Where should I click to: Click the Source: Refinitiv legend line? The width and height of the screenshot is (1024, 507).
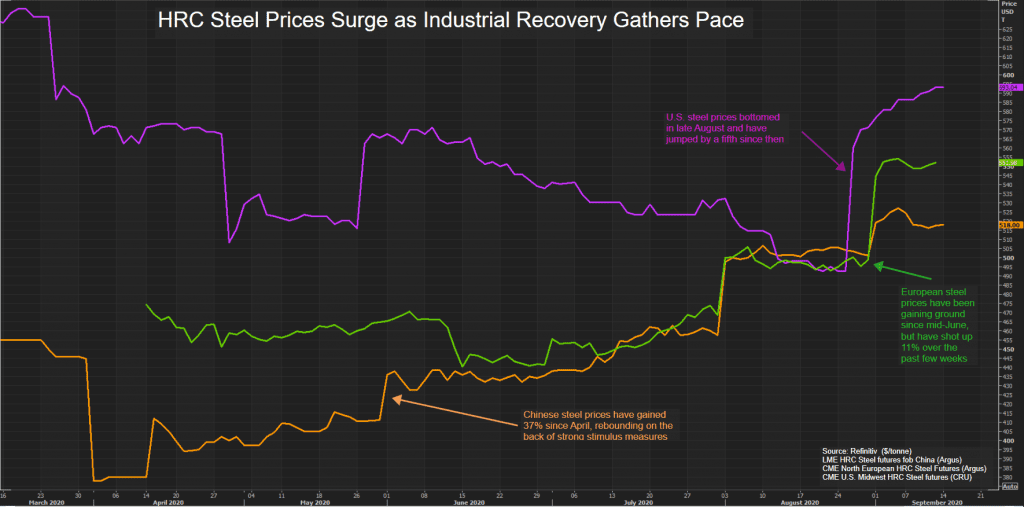(x=870, y=451)
